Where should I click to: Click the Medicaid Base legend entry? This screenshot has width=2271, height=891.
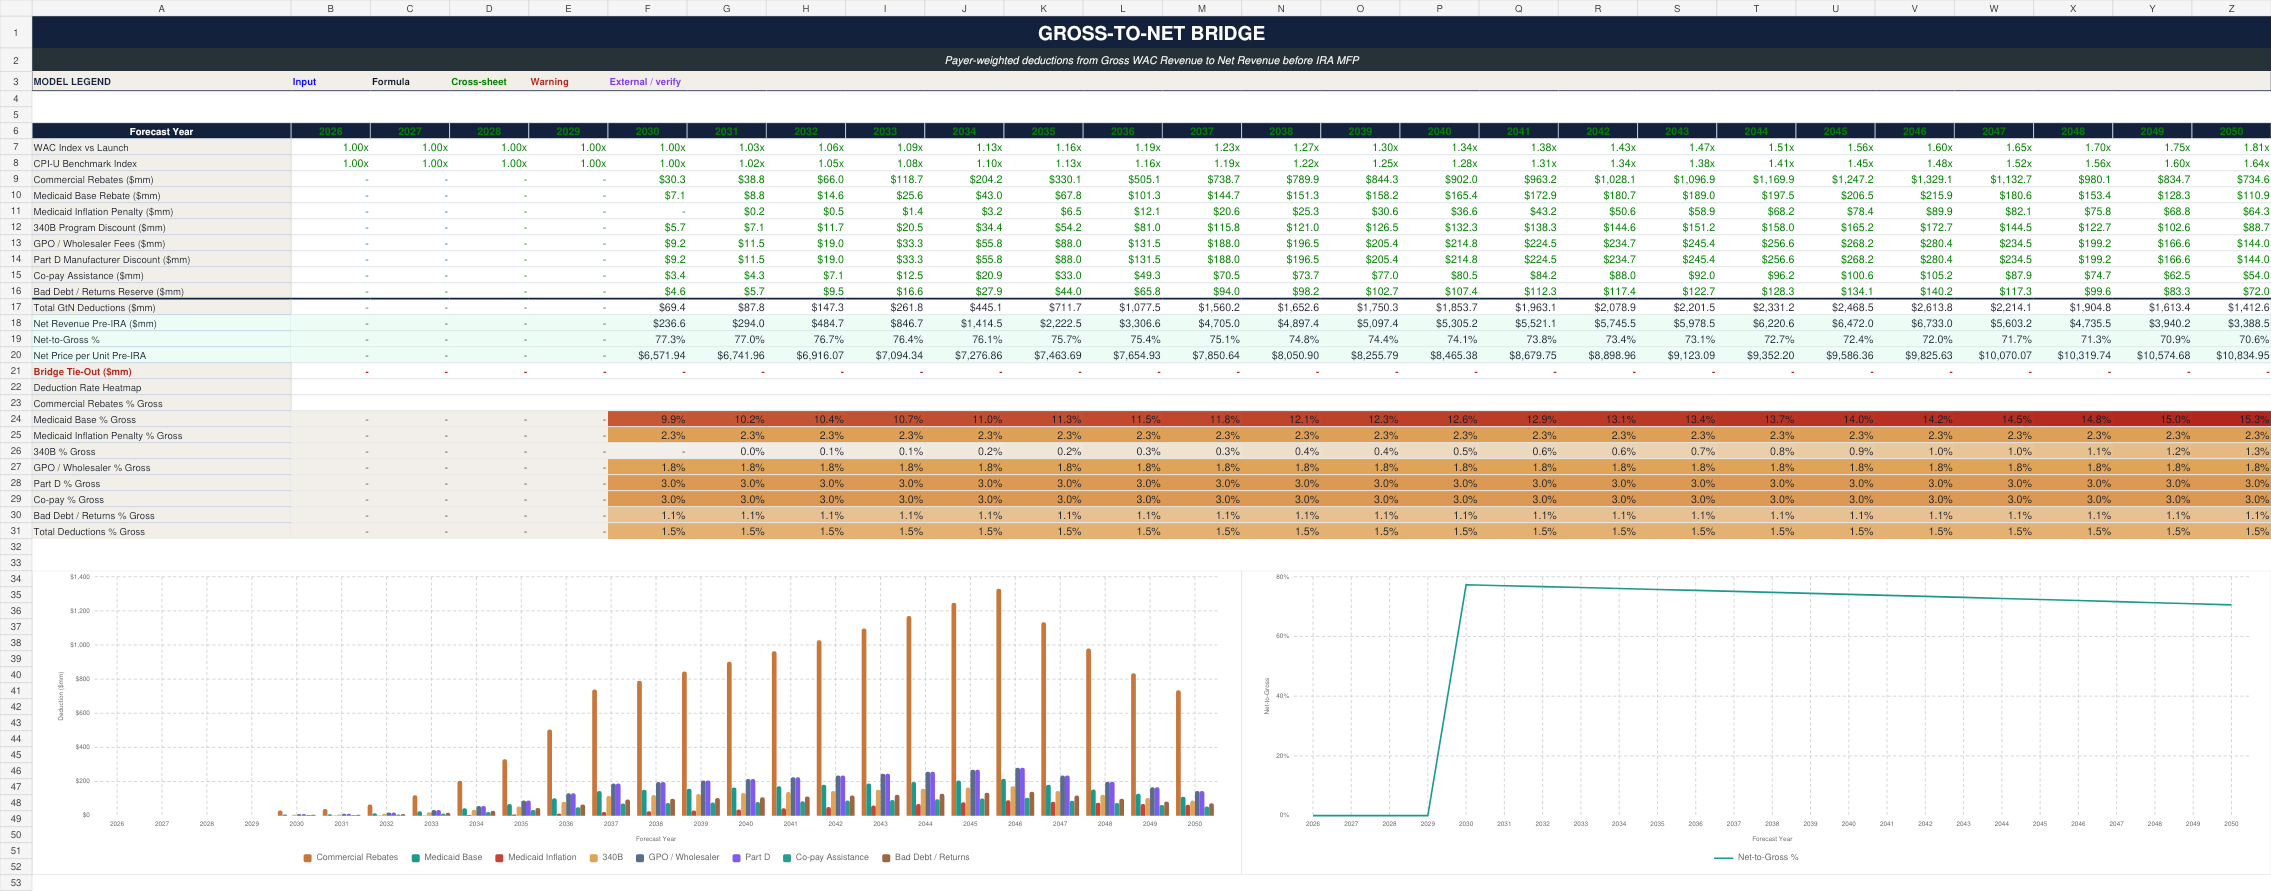point(447,857)
